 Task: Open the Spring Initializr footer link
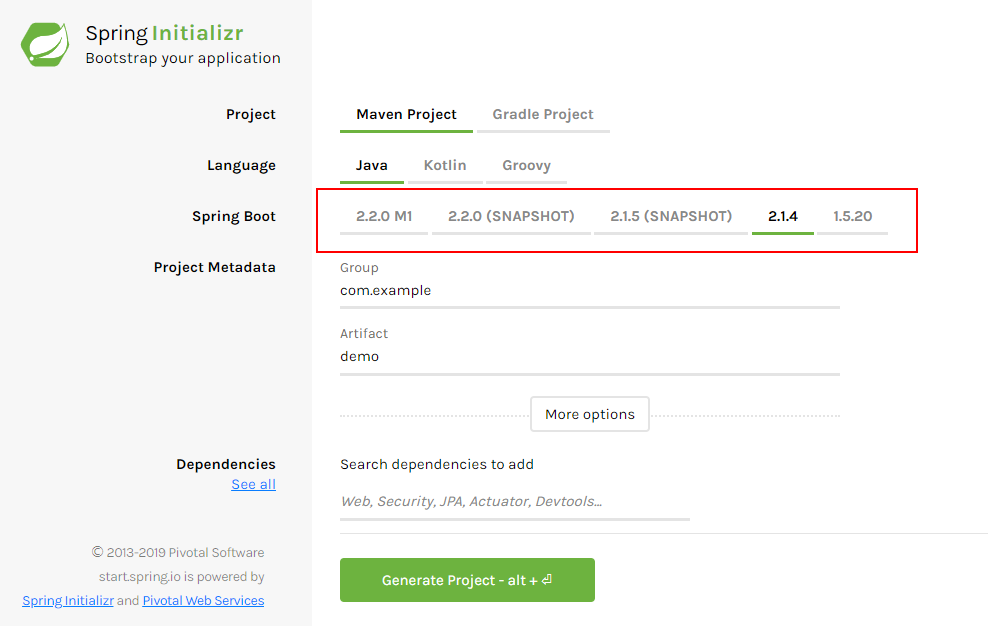68,601
